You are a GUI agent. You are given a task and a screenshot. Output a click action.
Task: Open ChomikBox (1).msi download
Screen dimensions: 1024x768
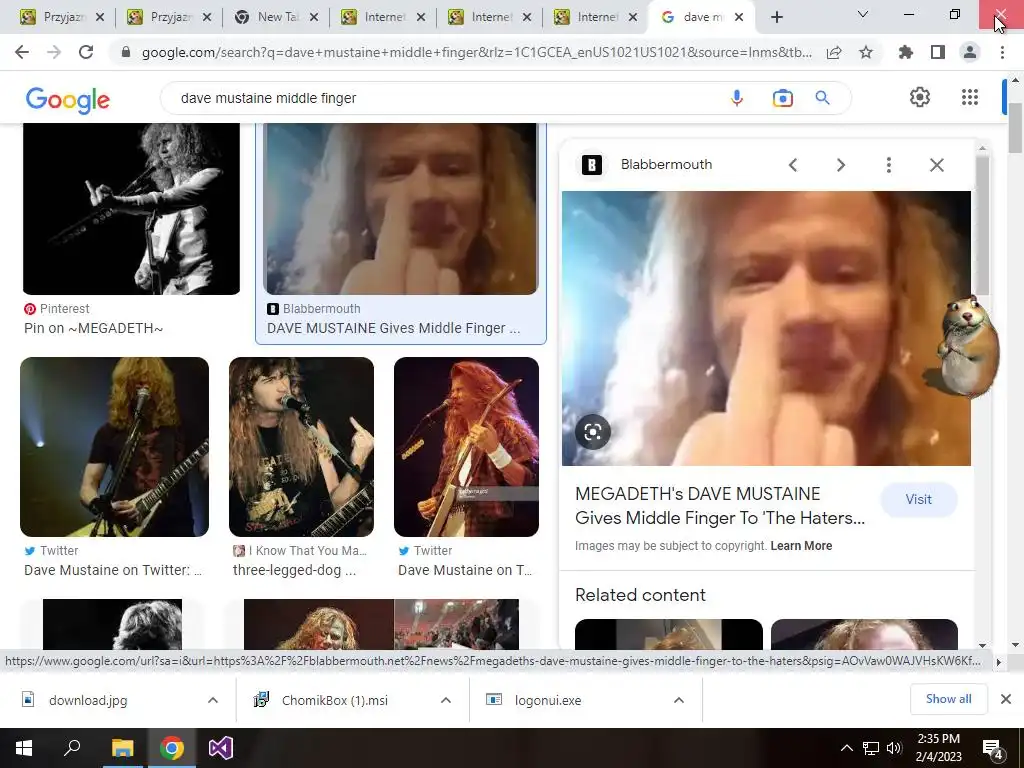(334, 700)
